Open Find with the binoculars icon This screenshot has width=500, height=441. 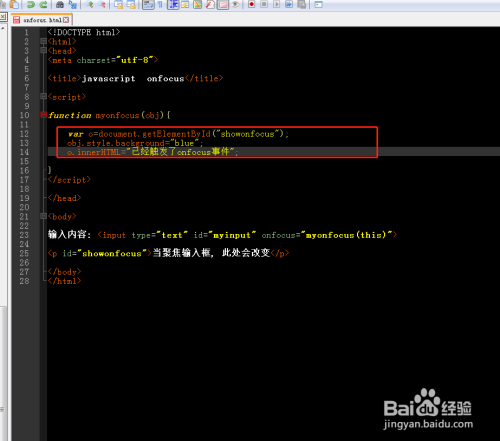pos(60,4)
